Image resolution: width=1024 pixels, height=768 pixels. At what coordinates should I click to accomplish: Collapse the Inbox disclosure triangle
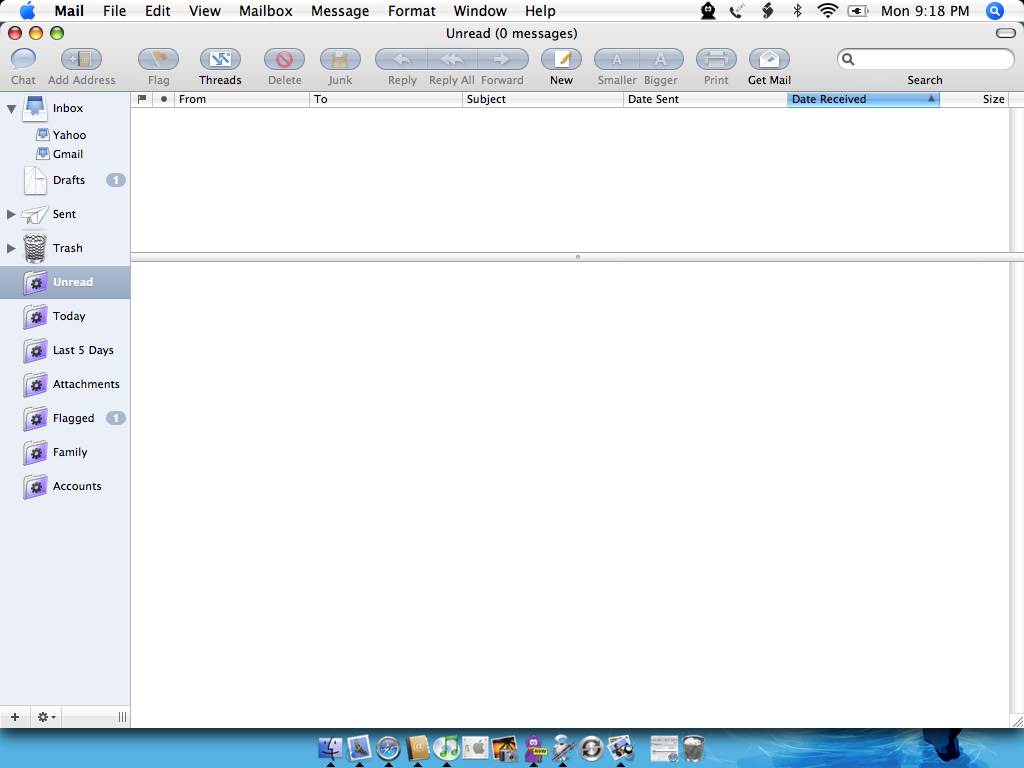coord(11,108)
